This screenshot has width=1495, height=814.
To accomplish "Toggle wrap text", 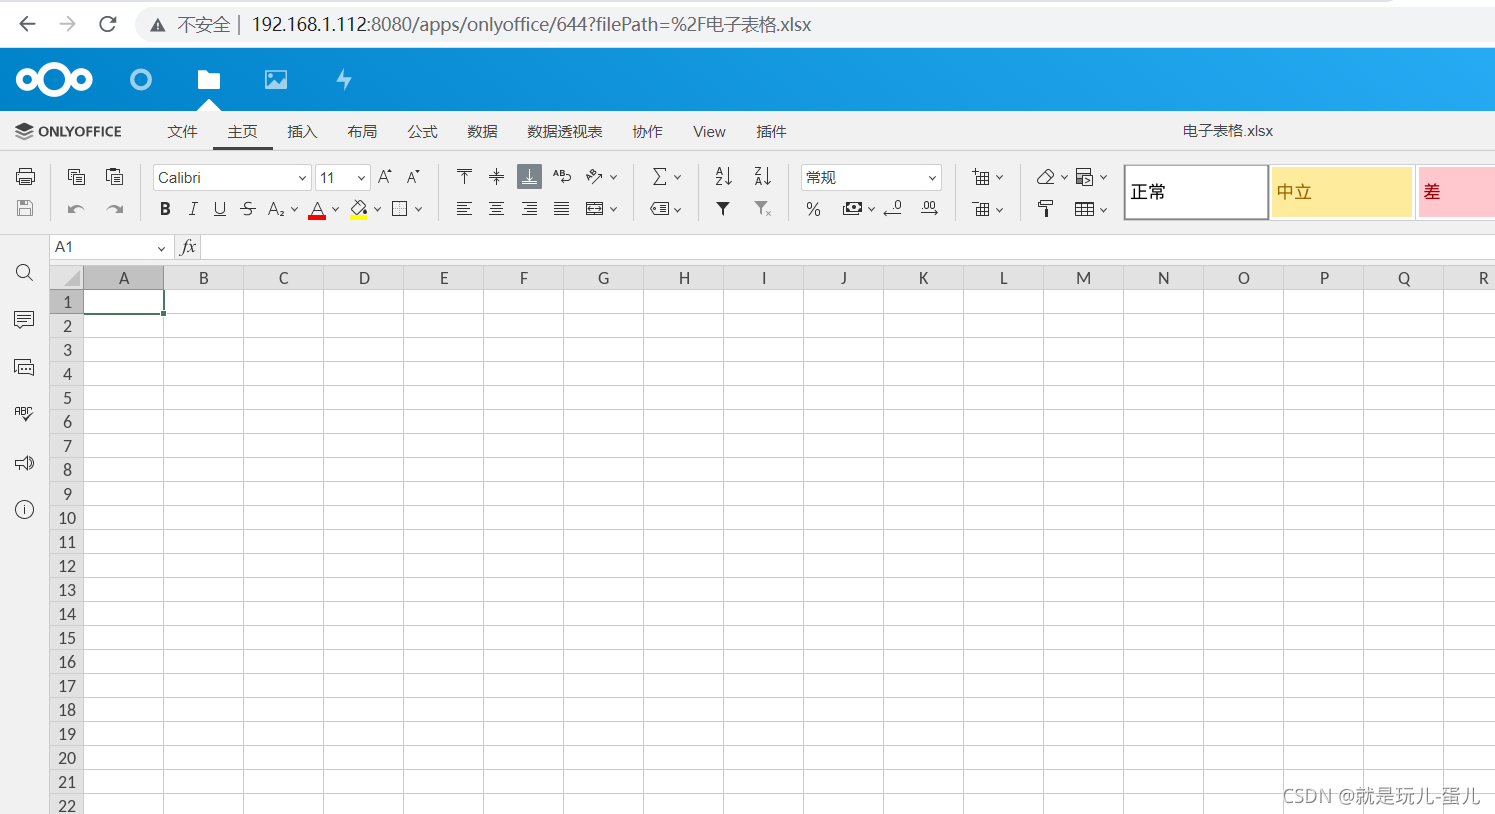I will click(x=562, y=177).
